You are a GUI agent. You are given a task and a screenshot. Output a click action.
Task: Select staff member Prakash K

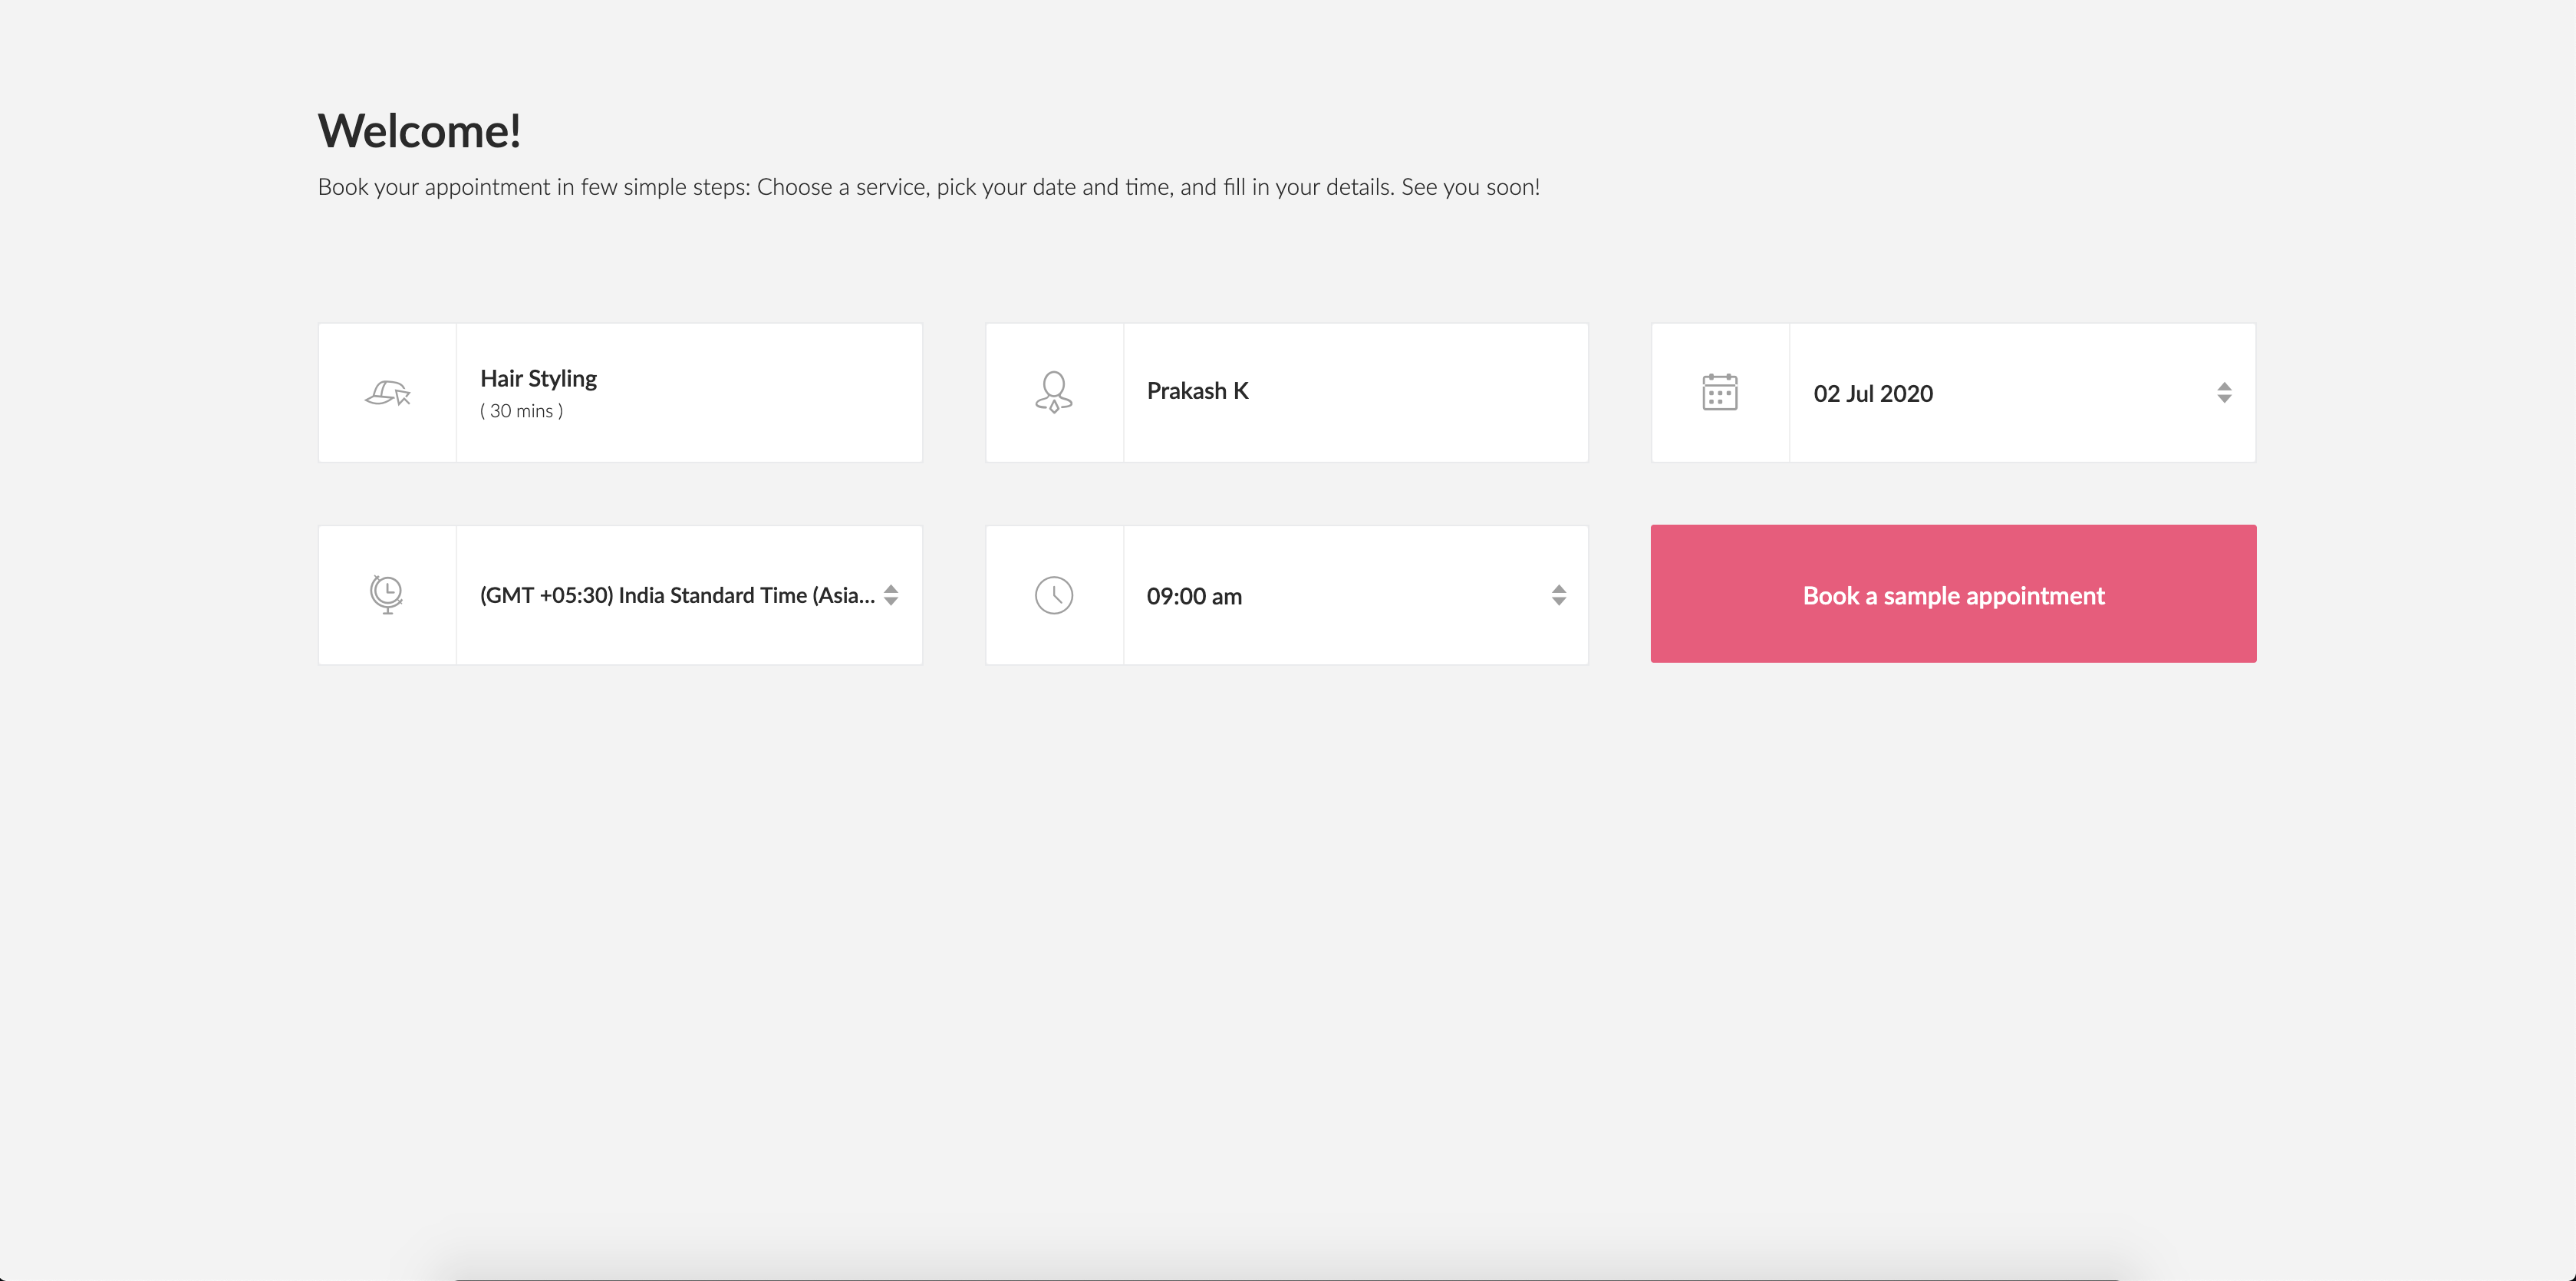tap(1197, 391)
